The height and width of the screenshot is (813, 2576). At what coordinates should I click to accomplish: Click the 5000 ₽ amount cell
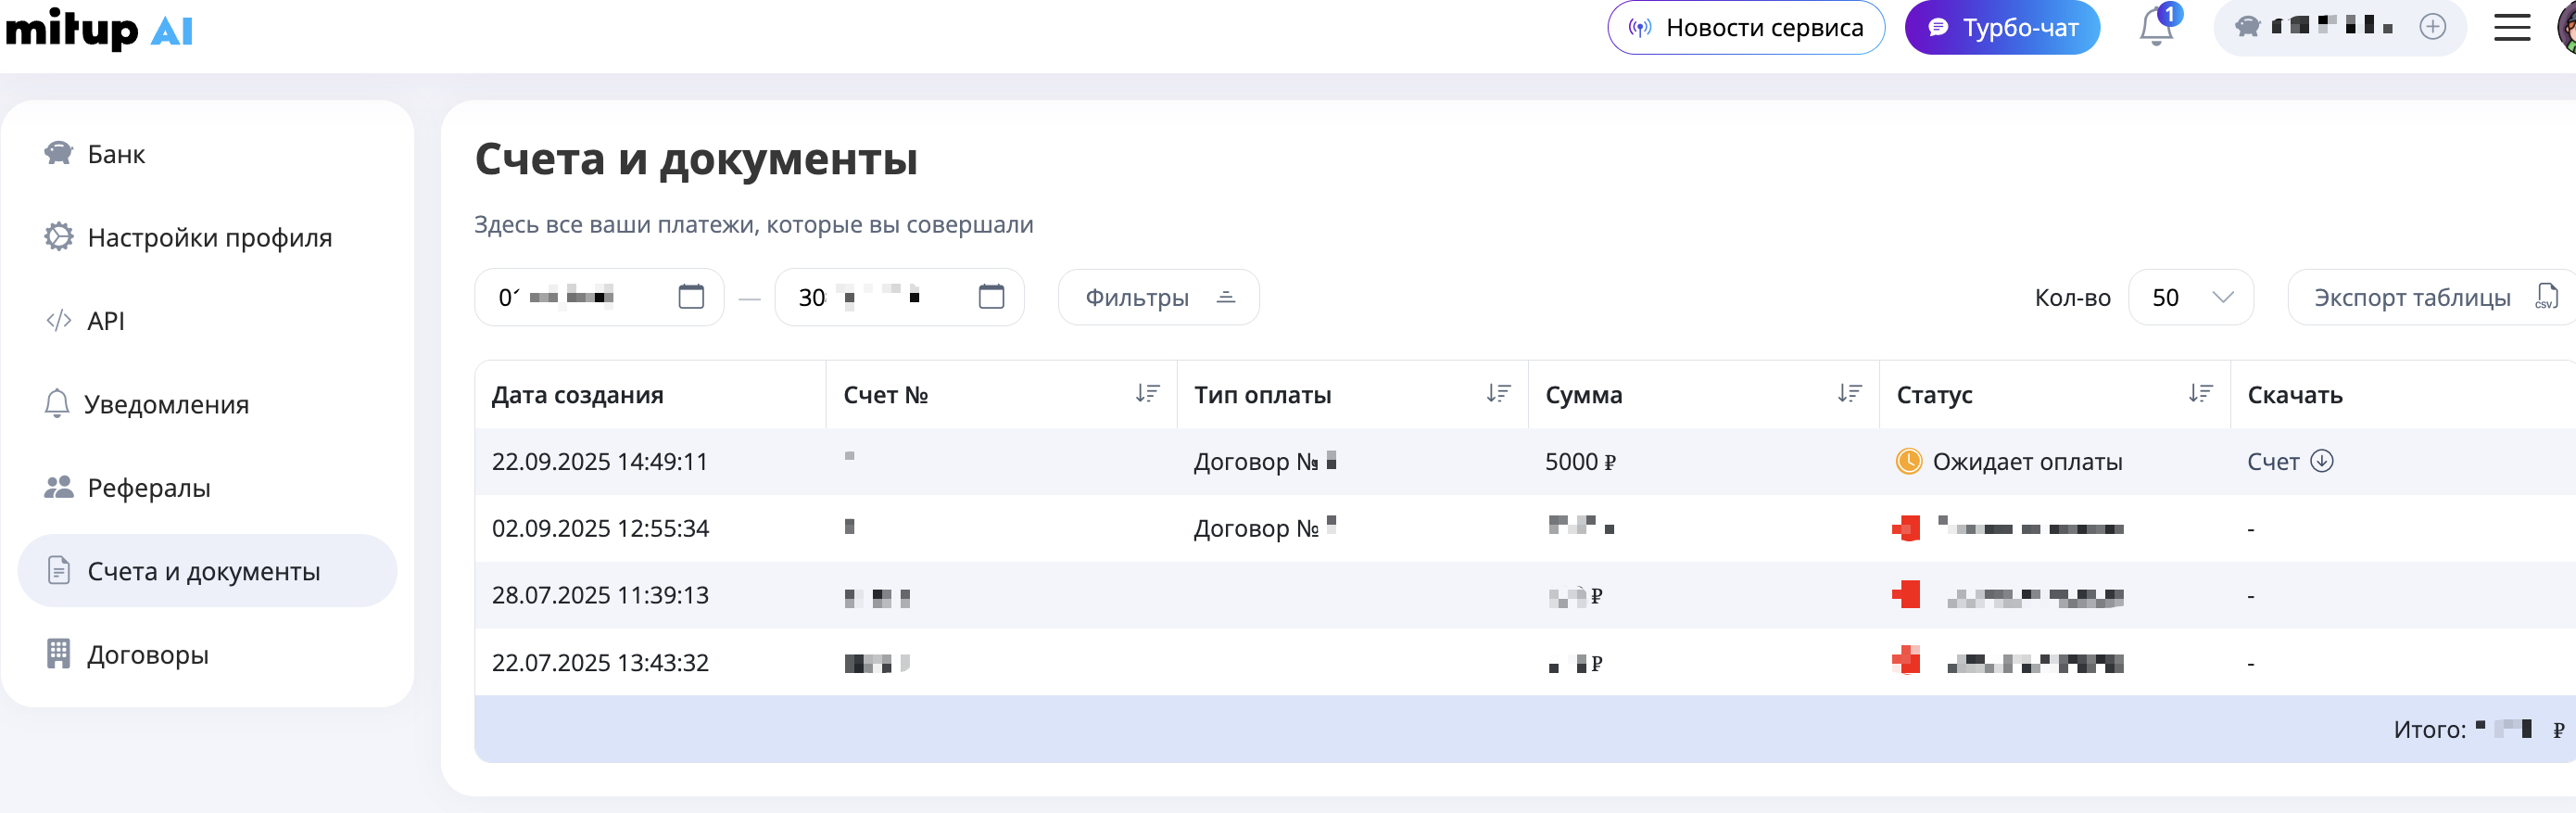[x=1580, y=462]
